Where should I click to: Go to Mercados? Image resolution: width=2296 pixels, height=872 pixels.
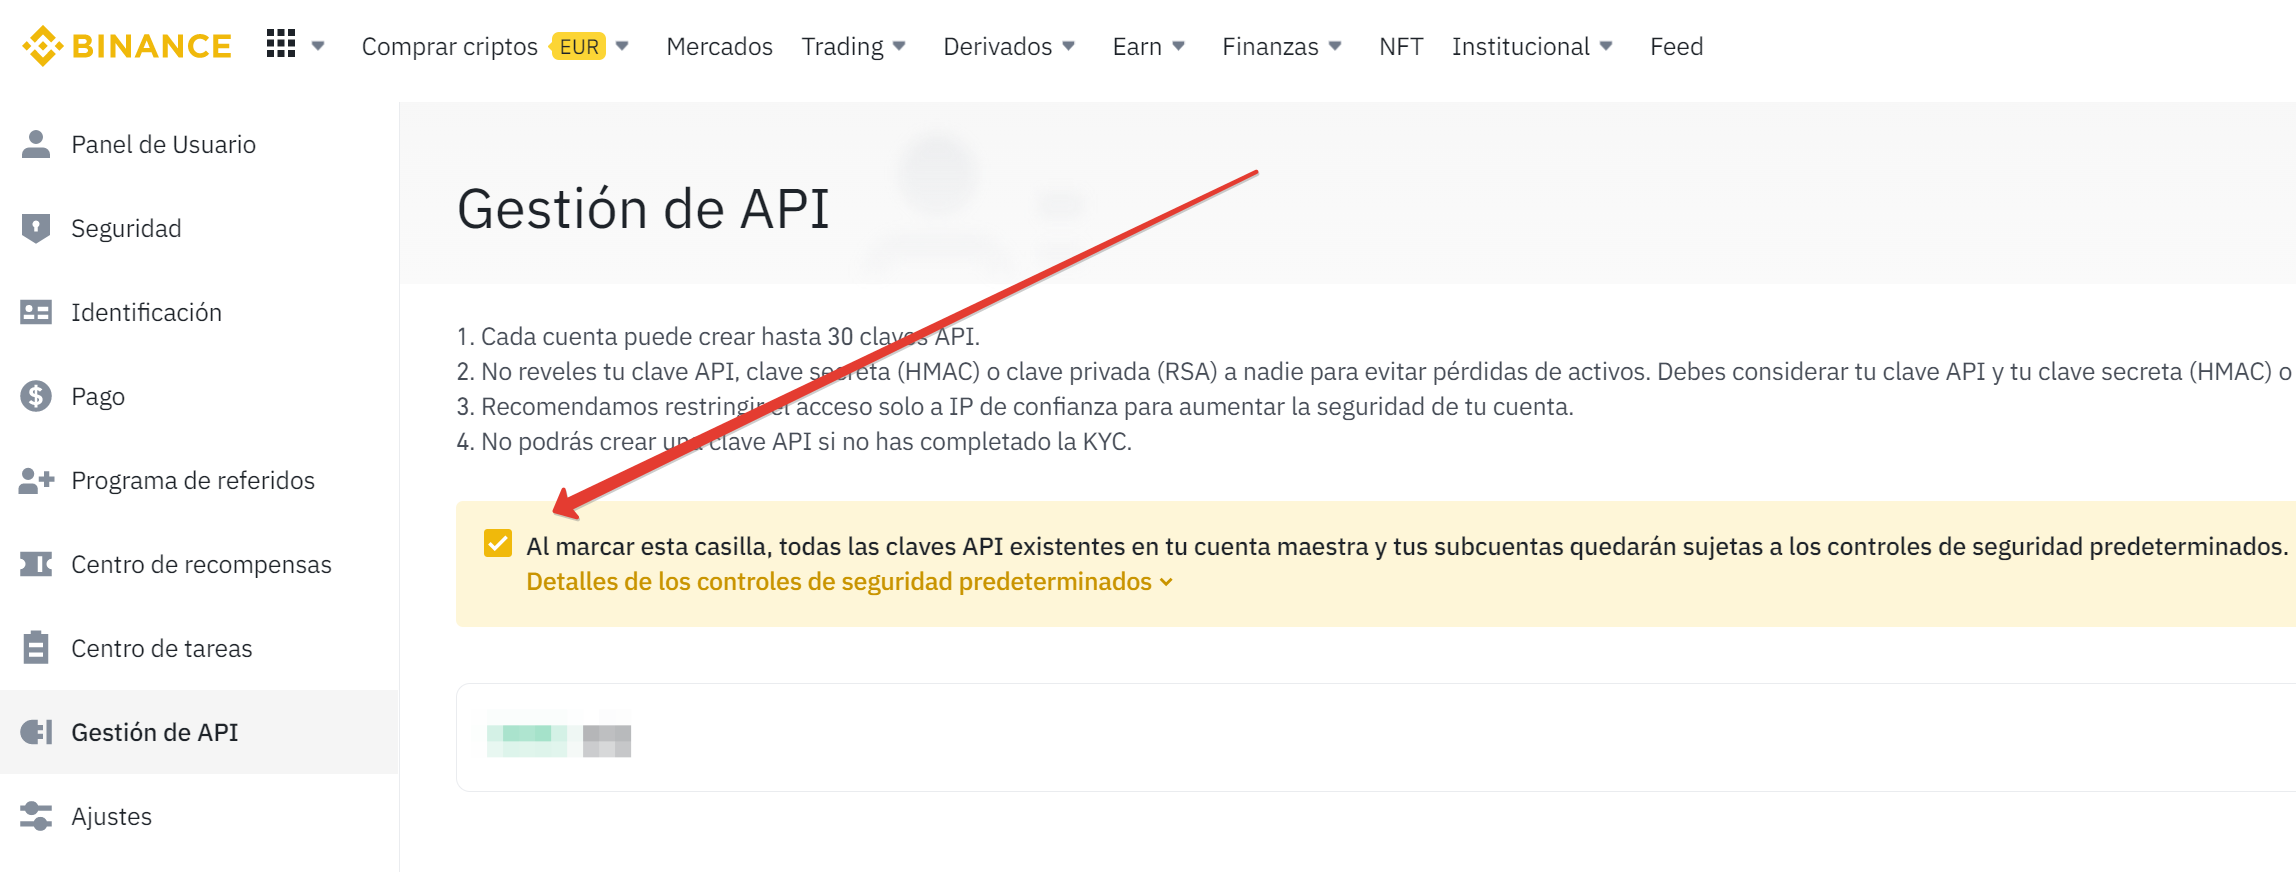[719, 46]
